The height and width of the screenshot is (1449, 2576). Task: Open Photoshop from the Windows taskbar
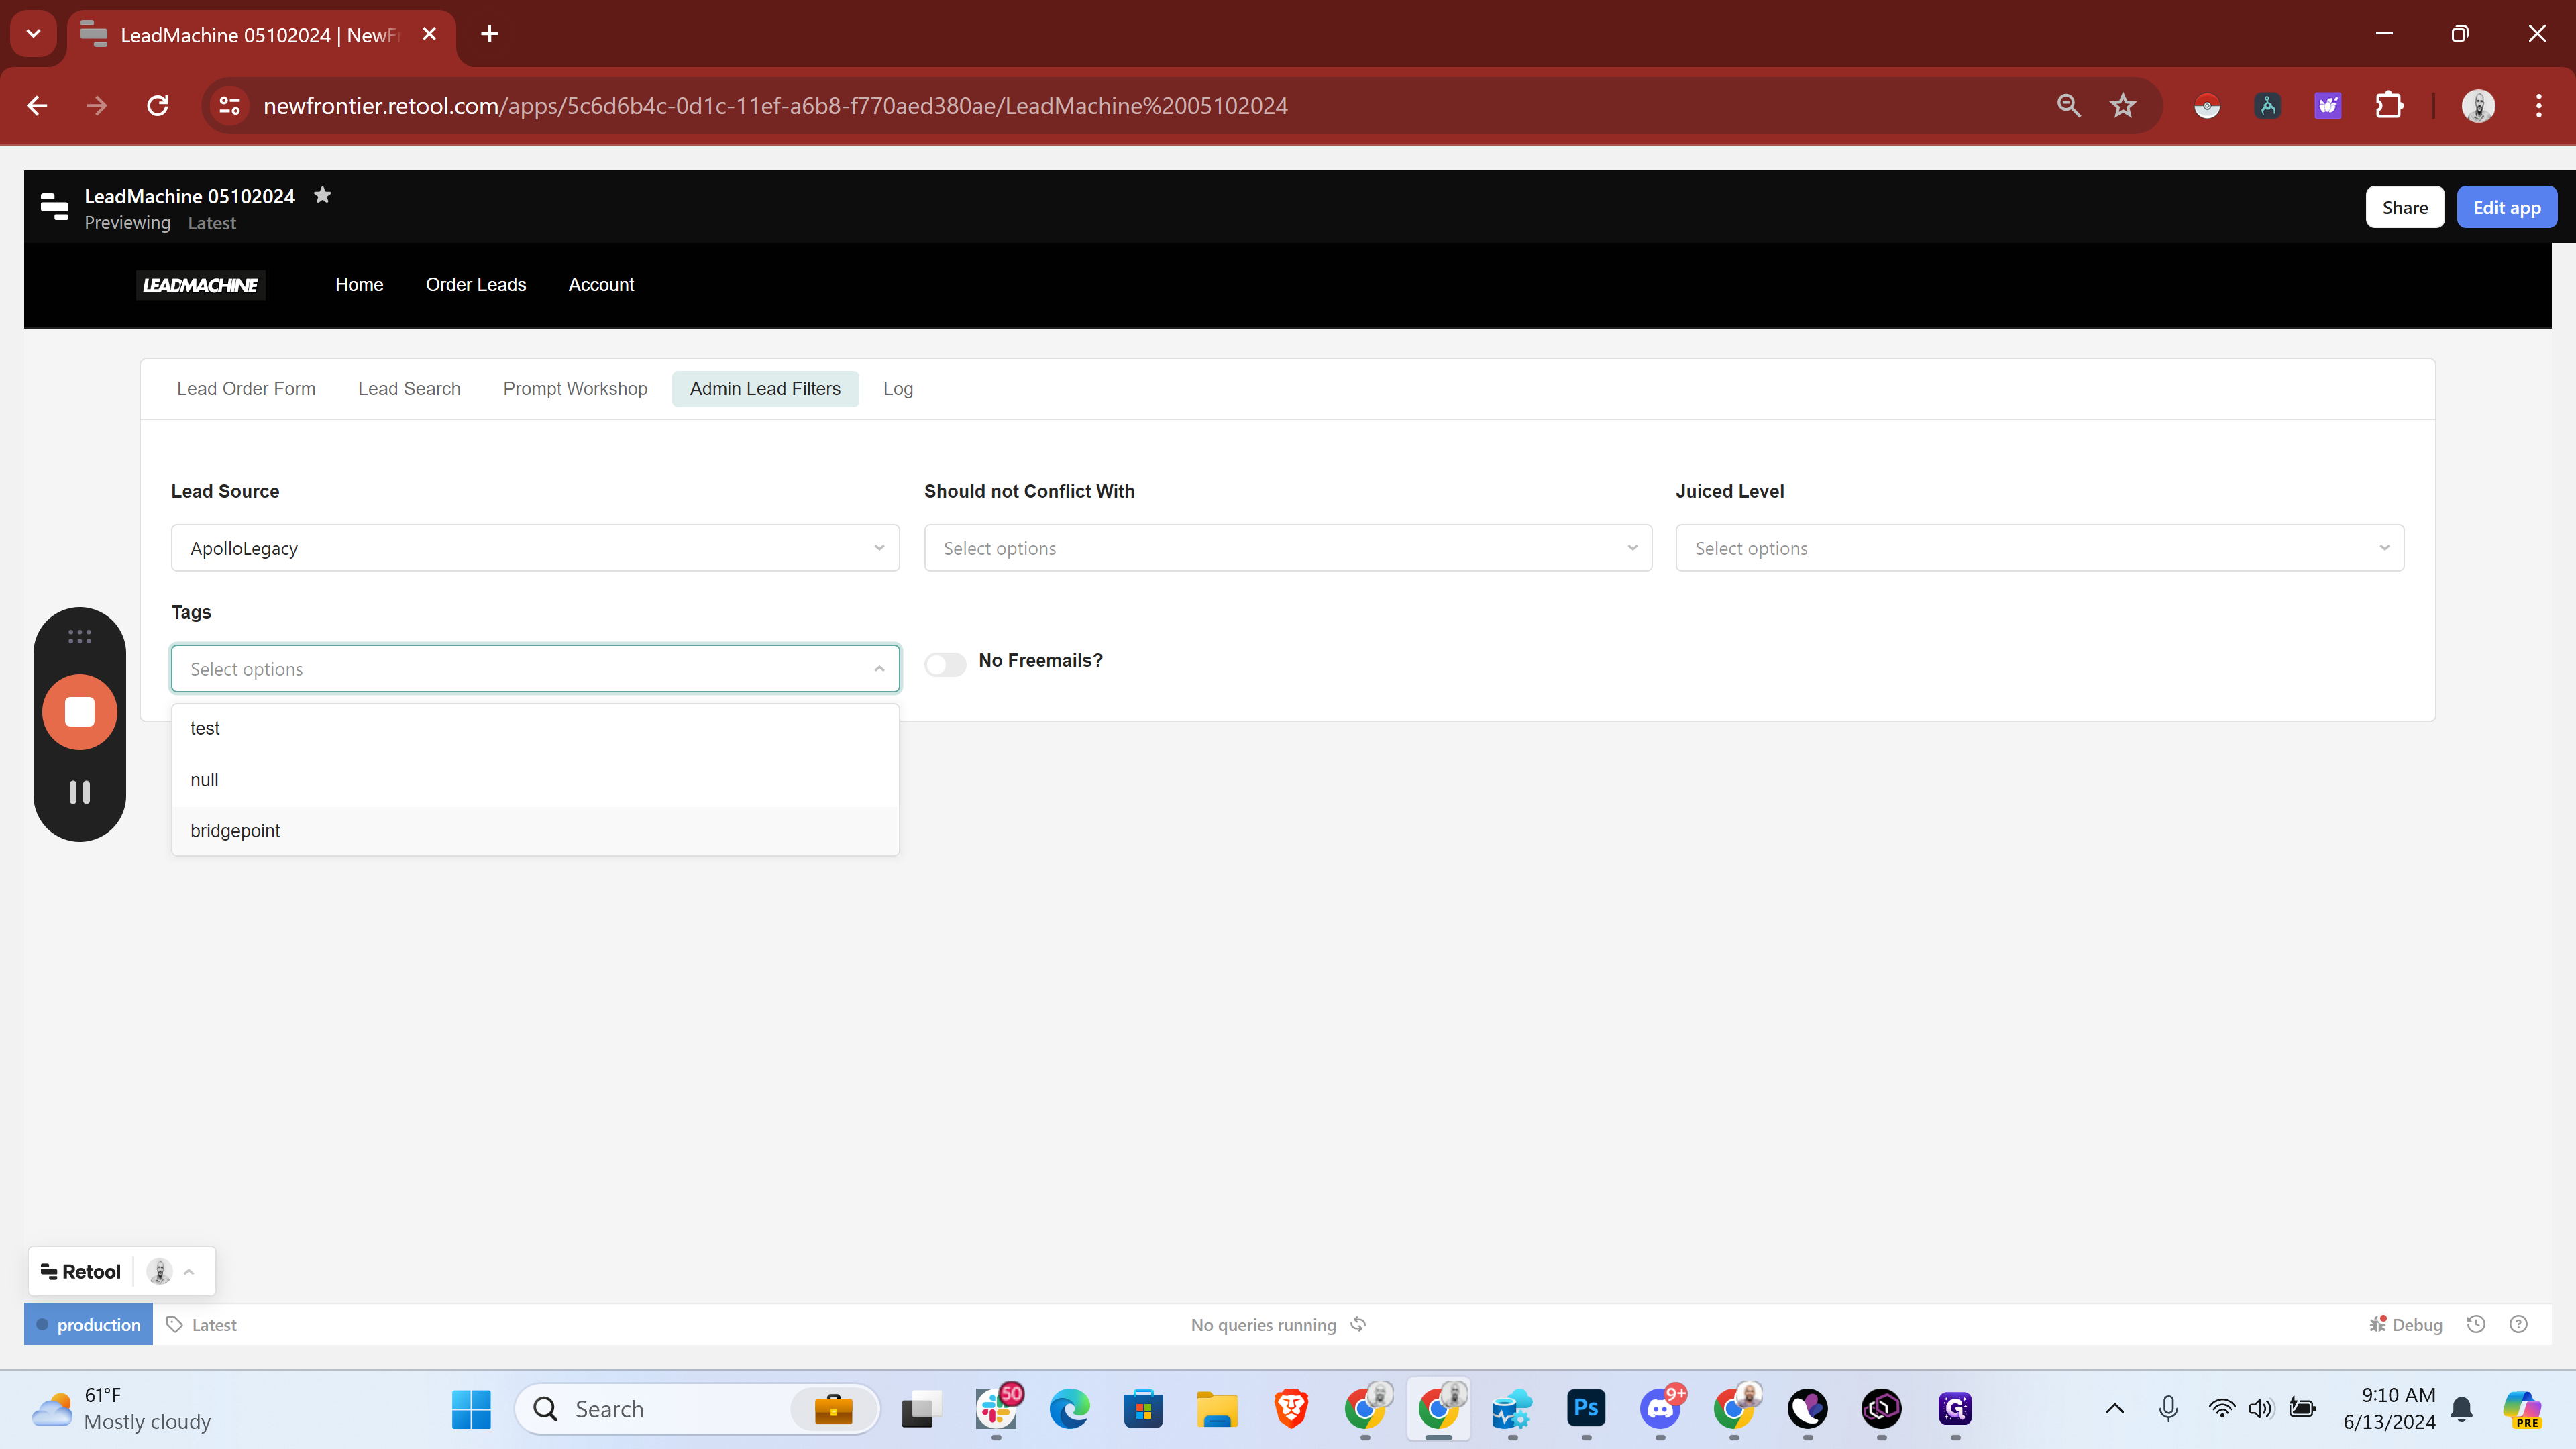point(1586,1409)
